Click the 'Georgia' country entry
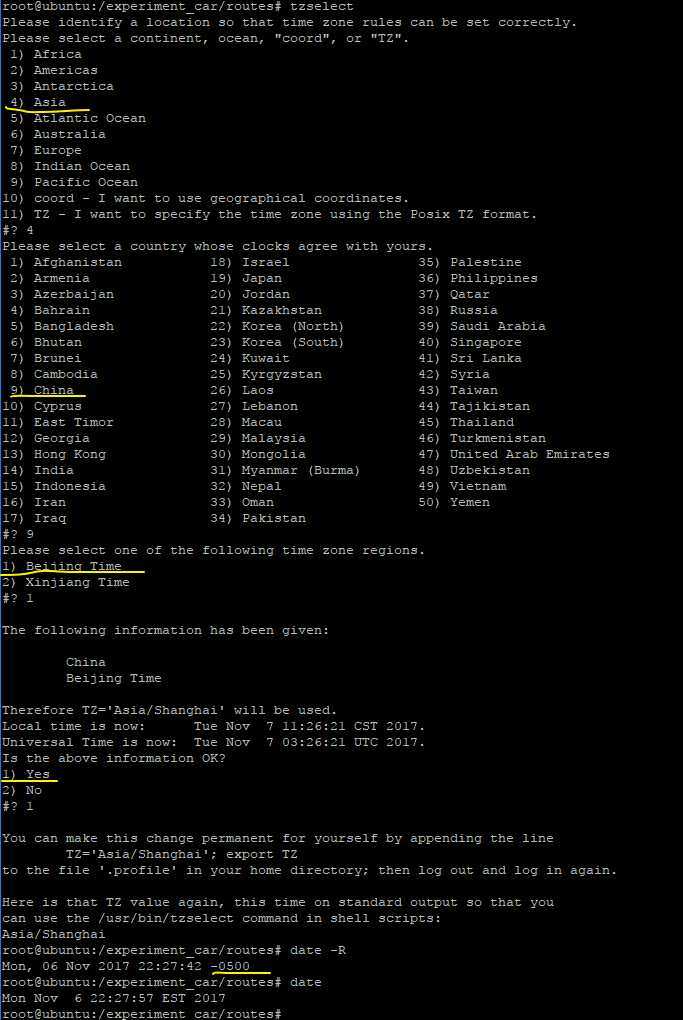Screen dimensions: 683x1020 point(62,438)
